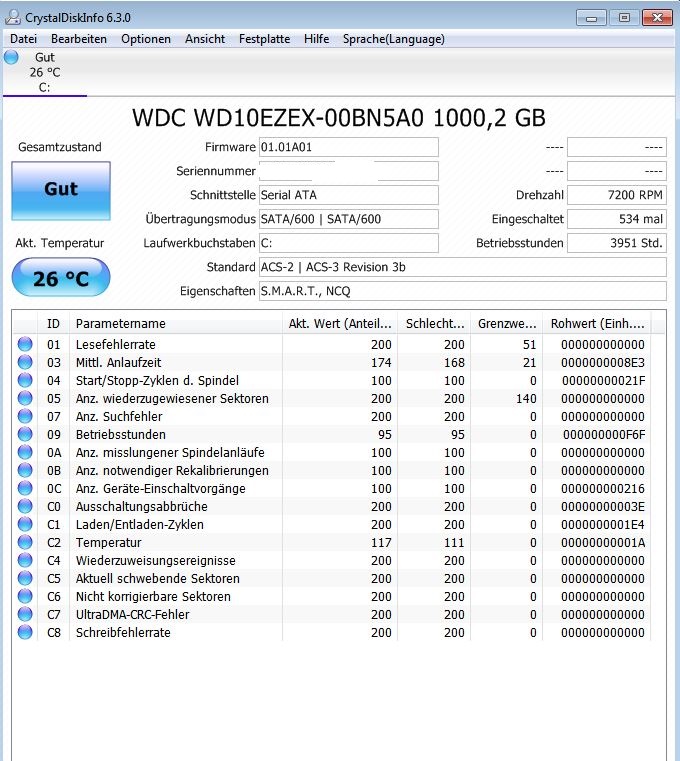The width and height of the screenshot is (680, 761).
Task: Click status icon of ID 09 Betriebsstunden row
Action: point(25,434)
